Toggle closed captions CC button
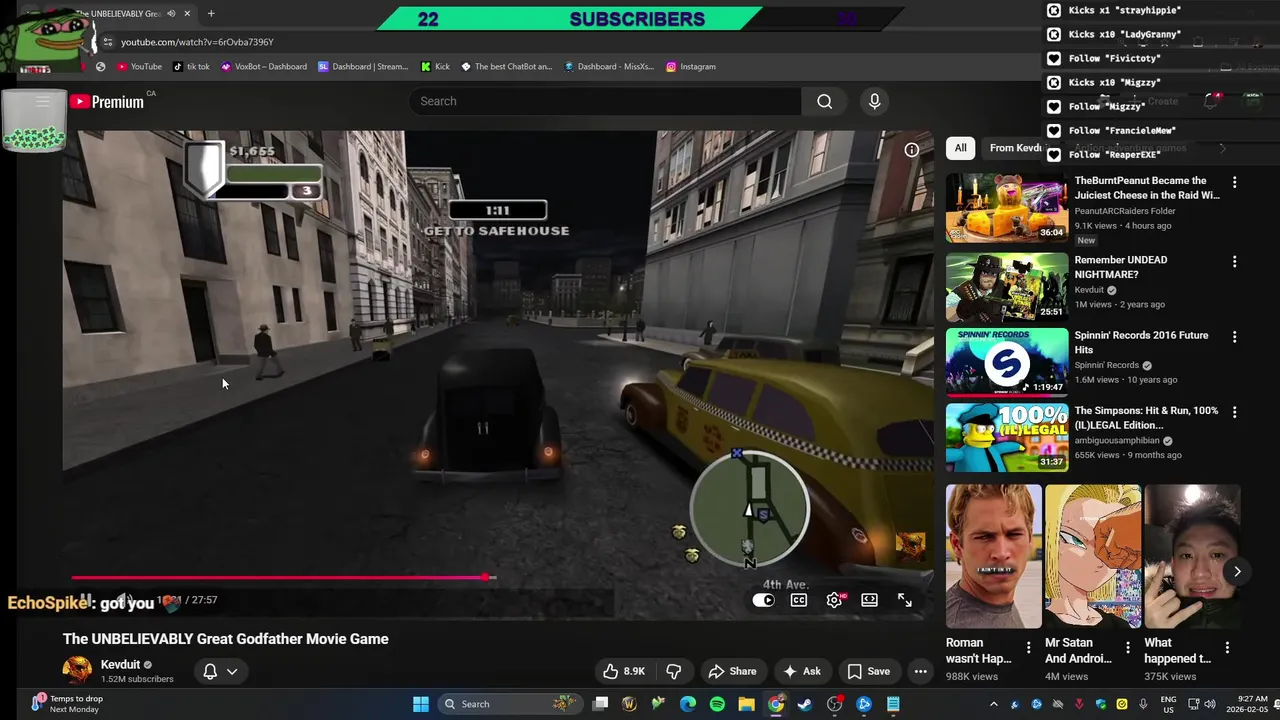Viewport: 1280px width, 720px height. pos(799,600)
